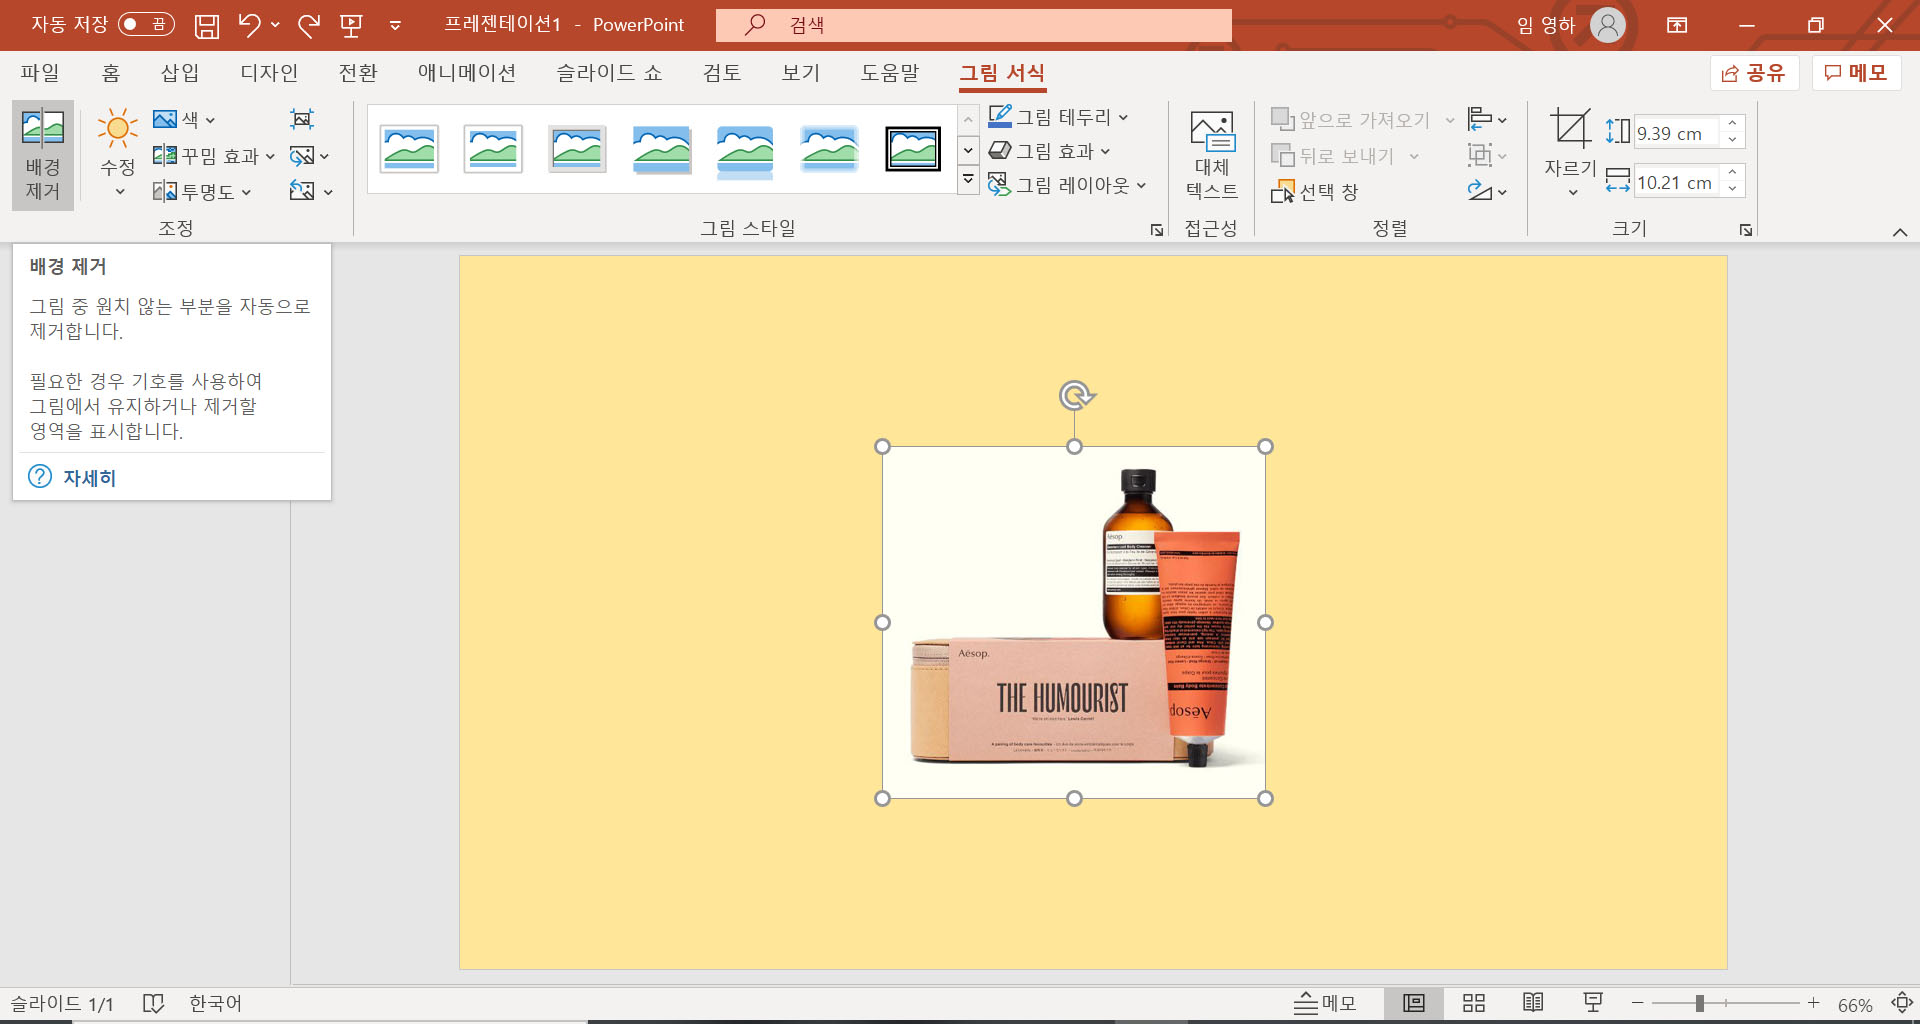The image size is (1920, 1024).
Task: Click the Save icon in title bar
Action: [206, 25]
